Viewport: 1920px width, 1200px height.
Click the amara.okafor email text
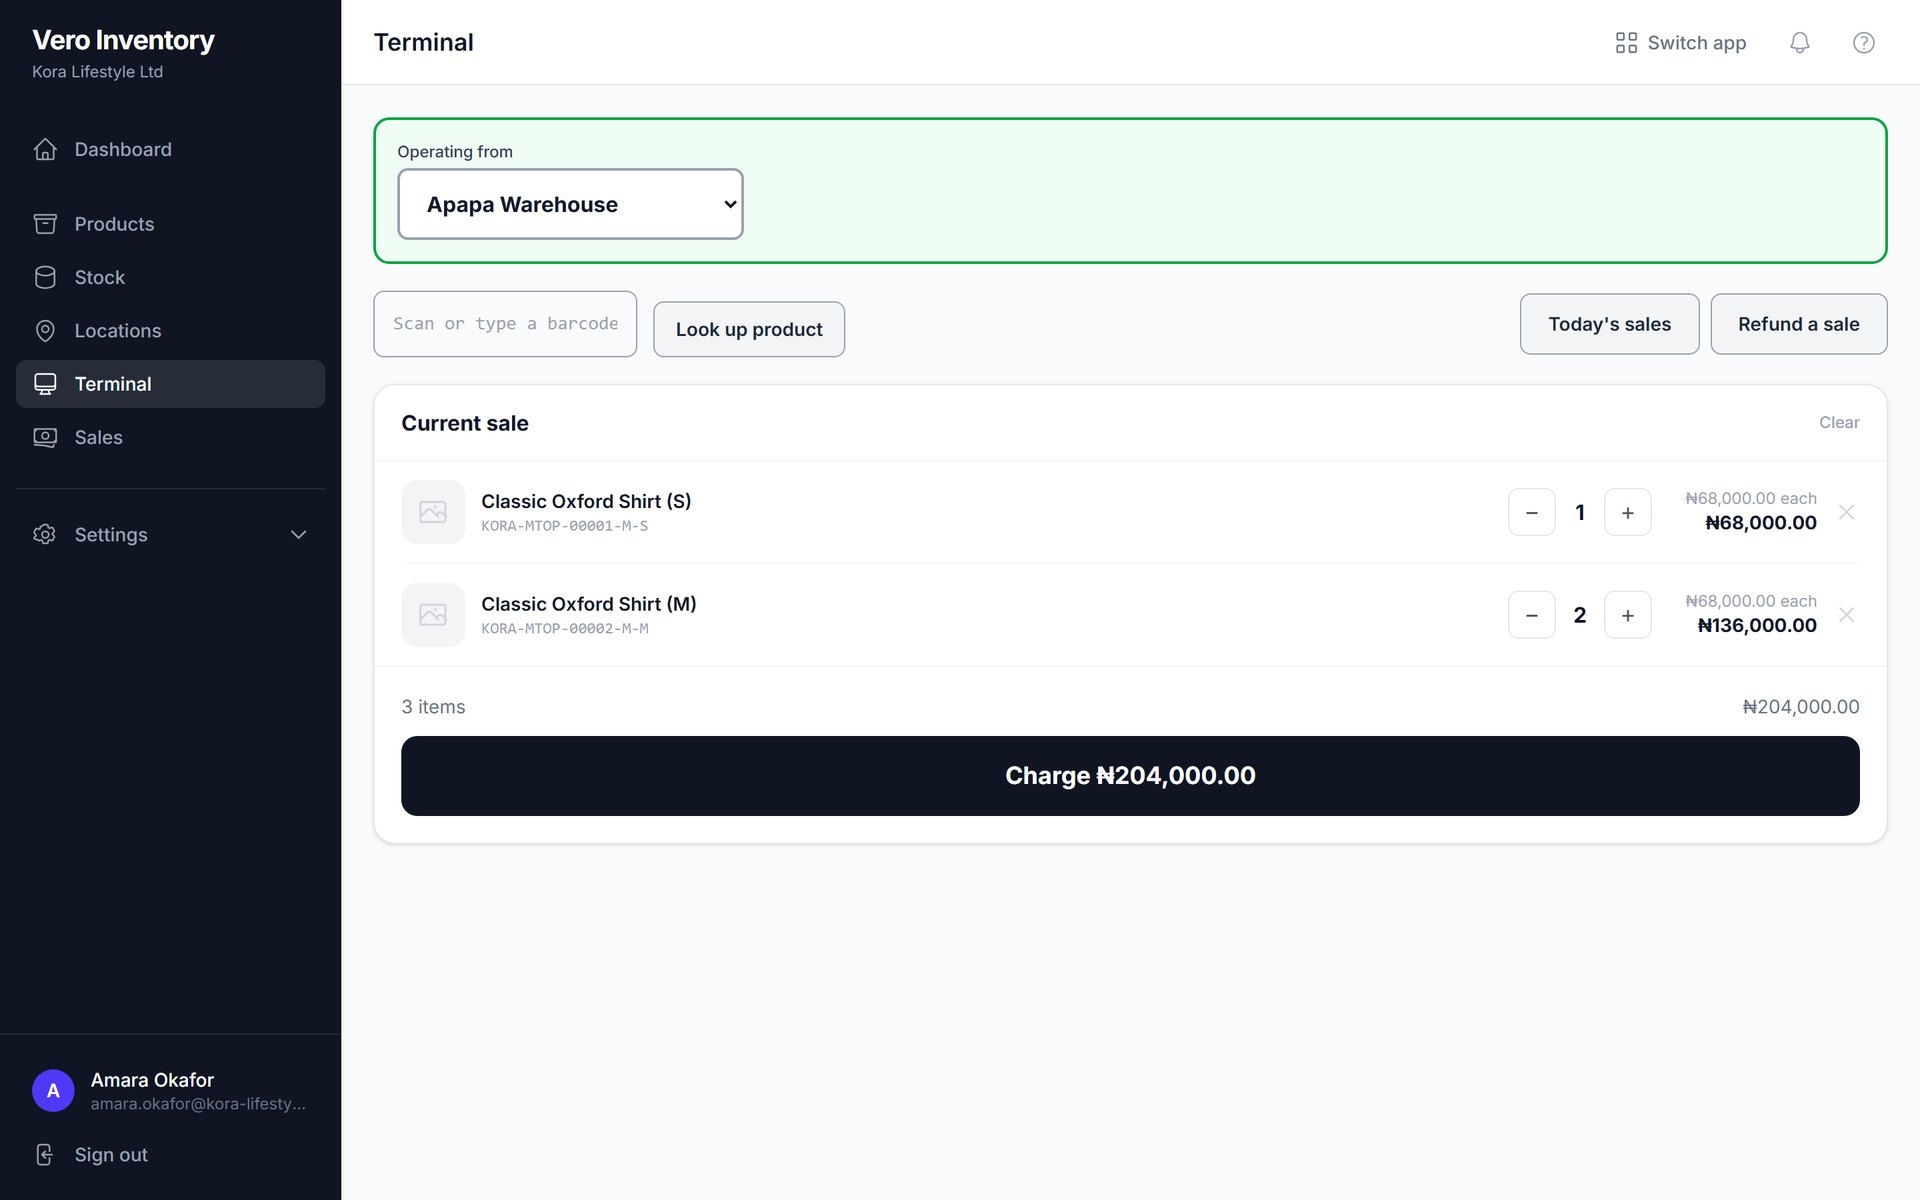click(x=198, y=1104)
